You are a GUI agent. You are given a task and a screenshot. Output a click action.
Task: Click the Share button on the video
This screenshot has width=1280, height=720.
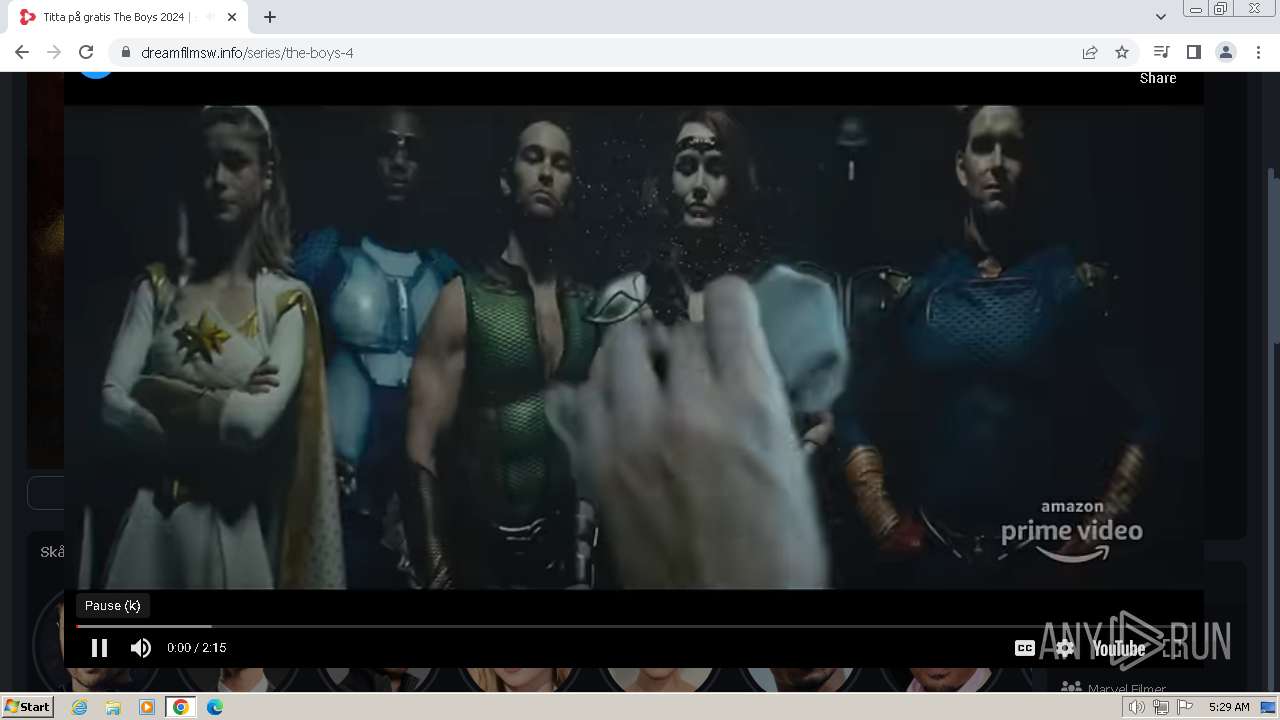coord(1158,78)
